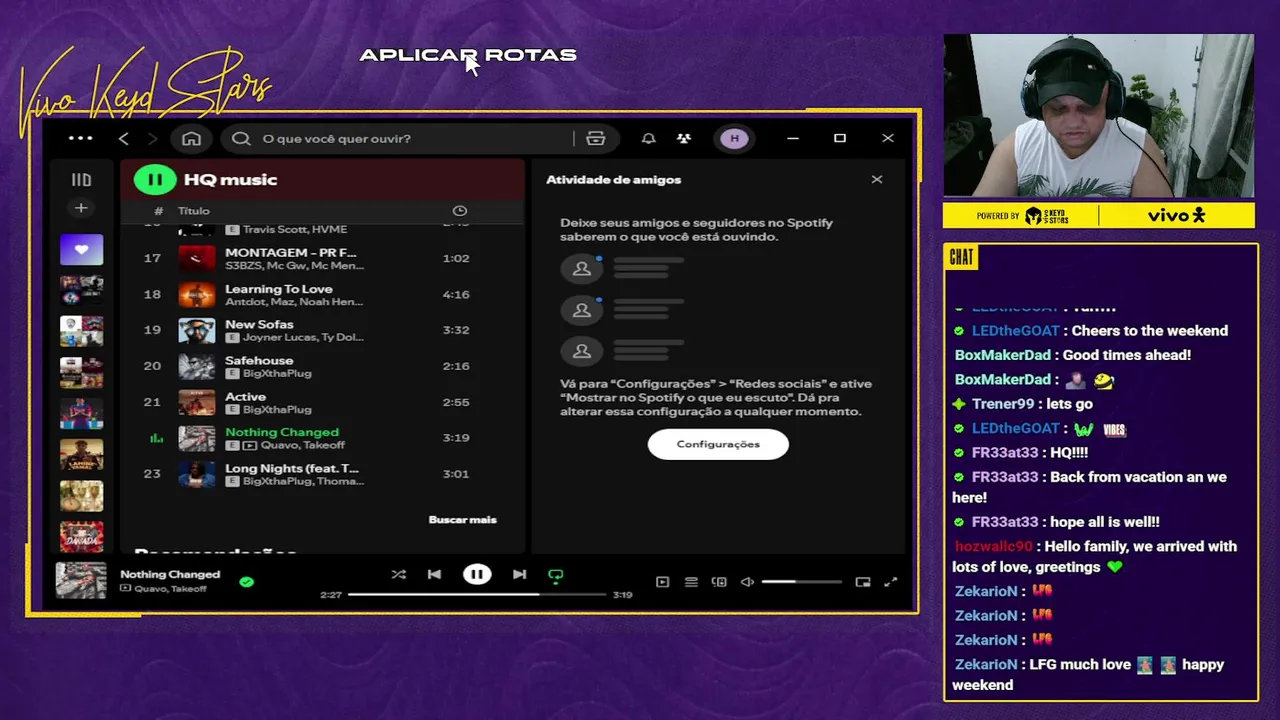Click the vivo logo under the webcam
The width and height of the screenshot is (1280, 720).
(1176, 215)
